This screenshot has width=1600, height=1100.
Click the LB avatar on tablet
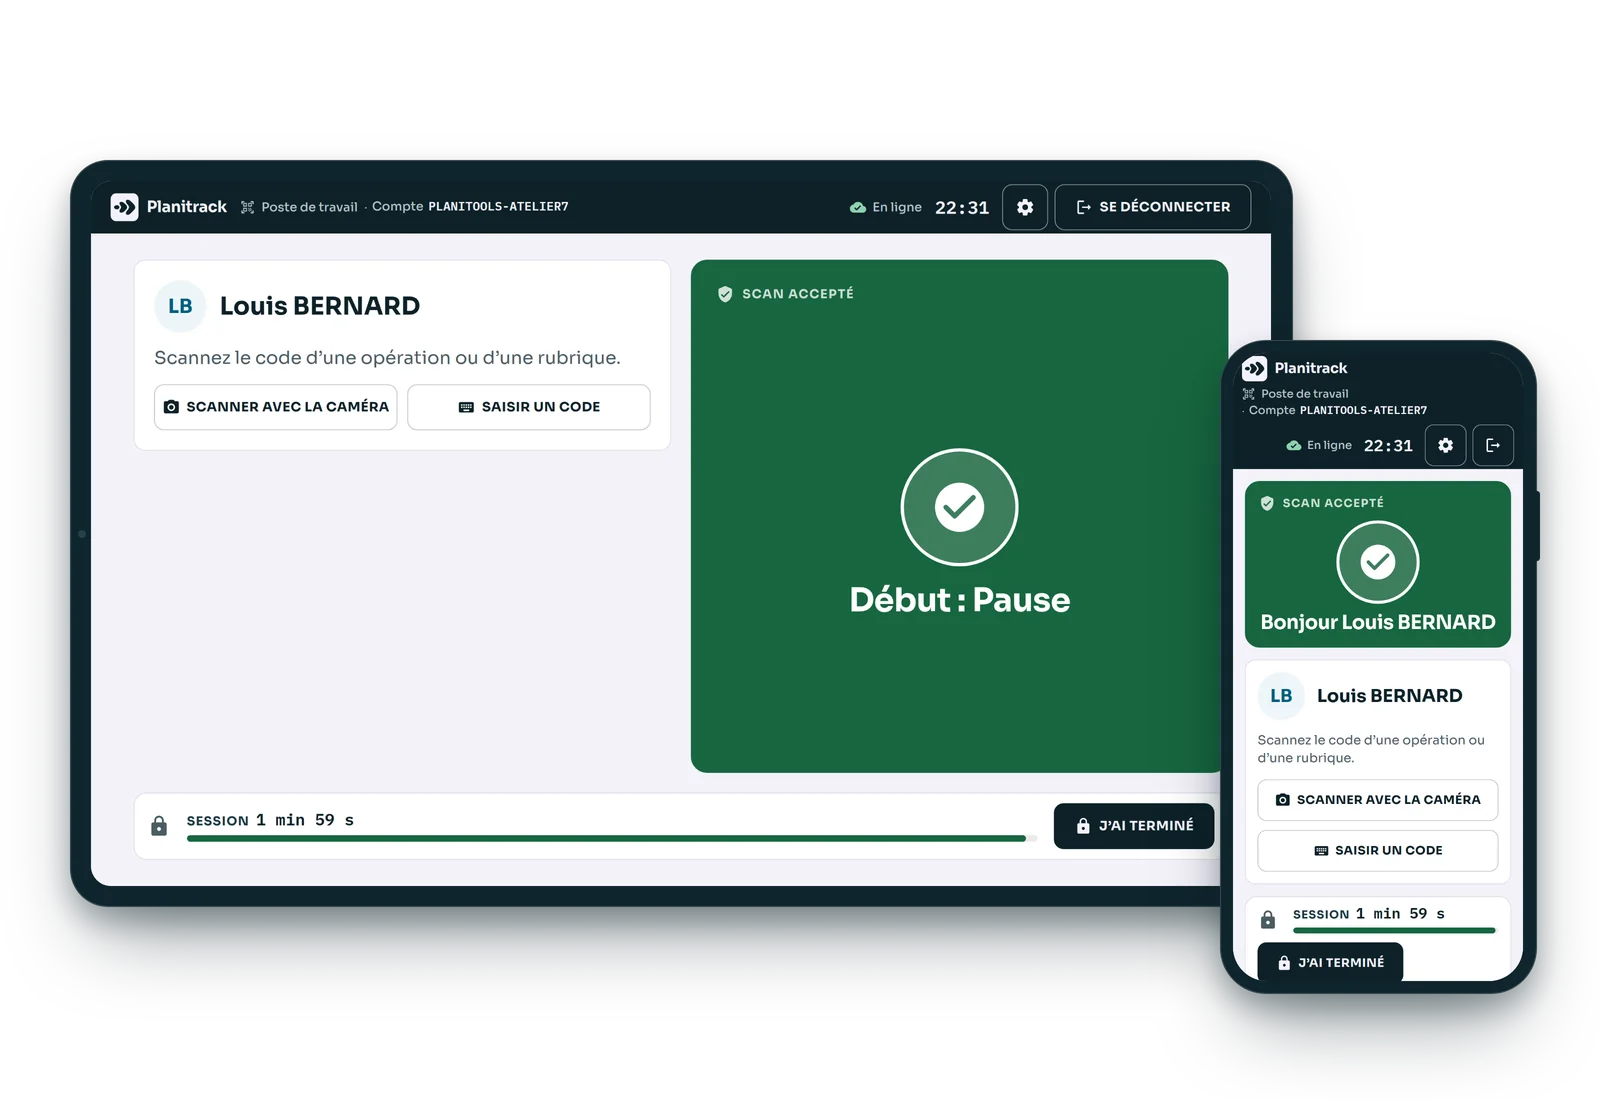pyautogui.click(x=180, y=306)
